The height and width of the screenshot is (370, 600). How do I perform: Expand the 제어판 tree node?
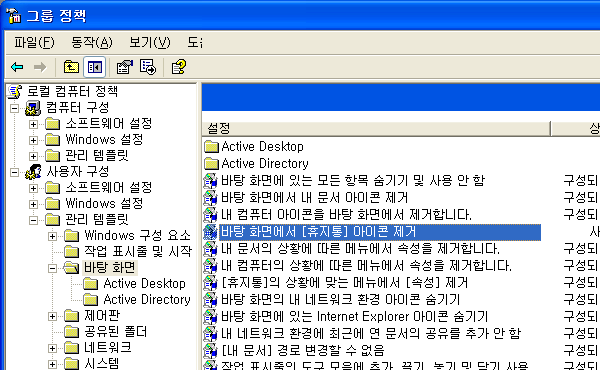pyautogui.click(x=52, y=316)
